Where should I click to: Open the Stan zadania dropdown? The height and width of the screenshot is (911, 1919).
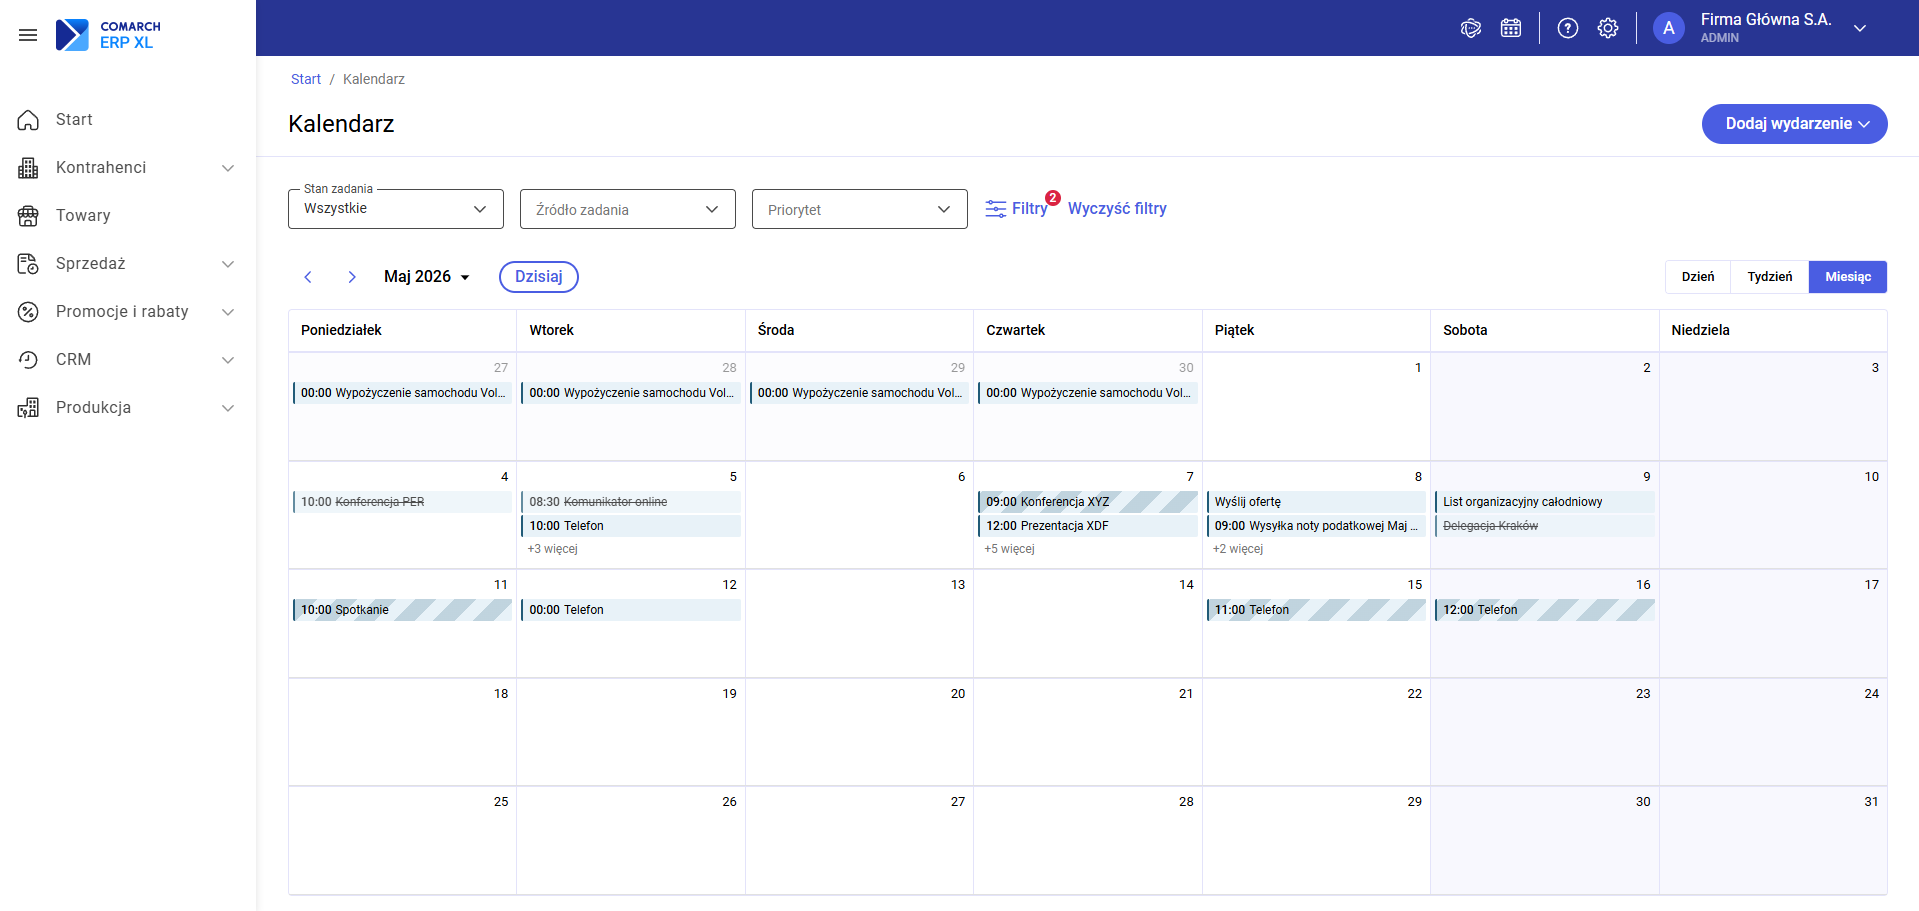point(396,209)
